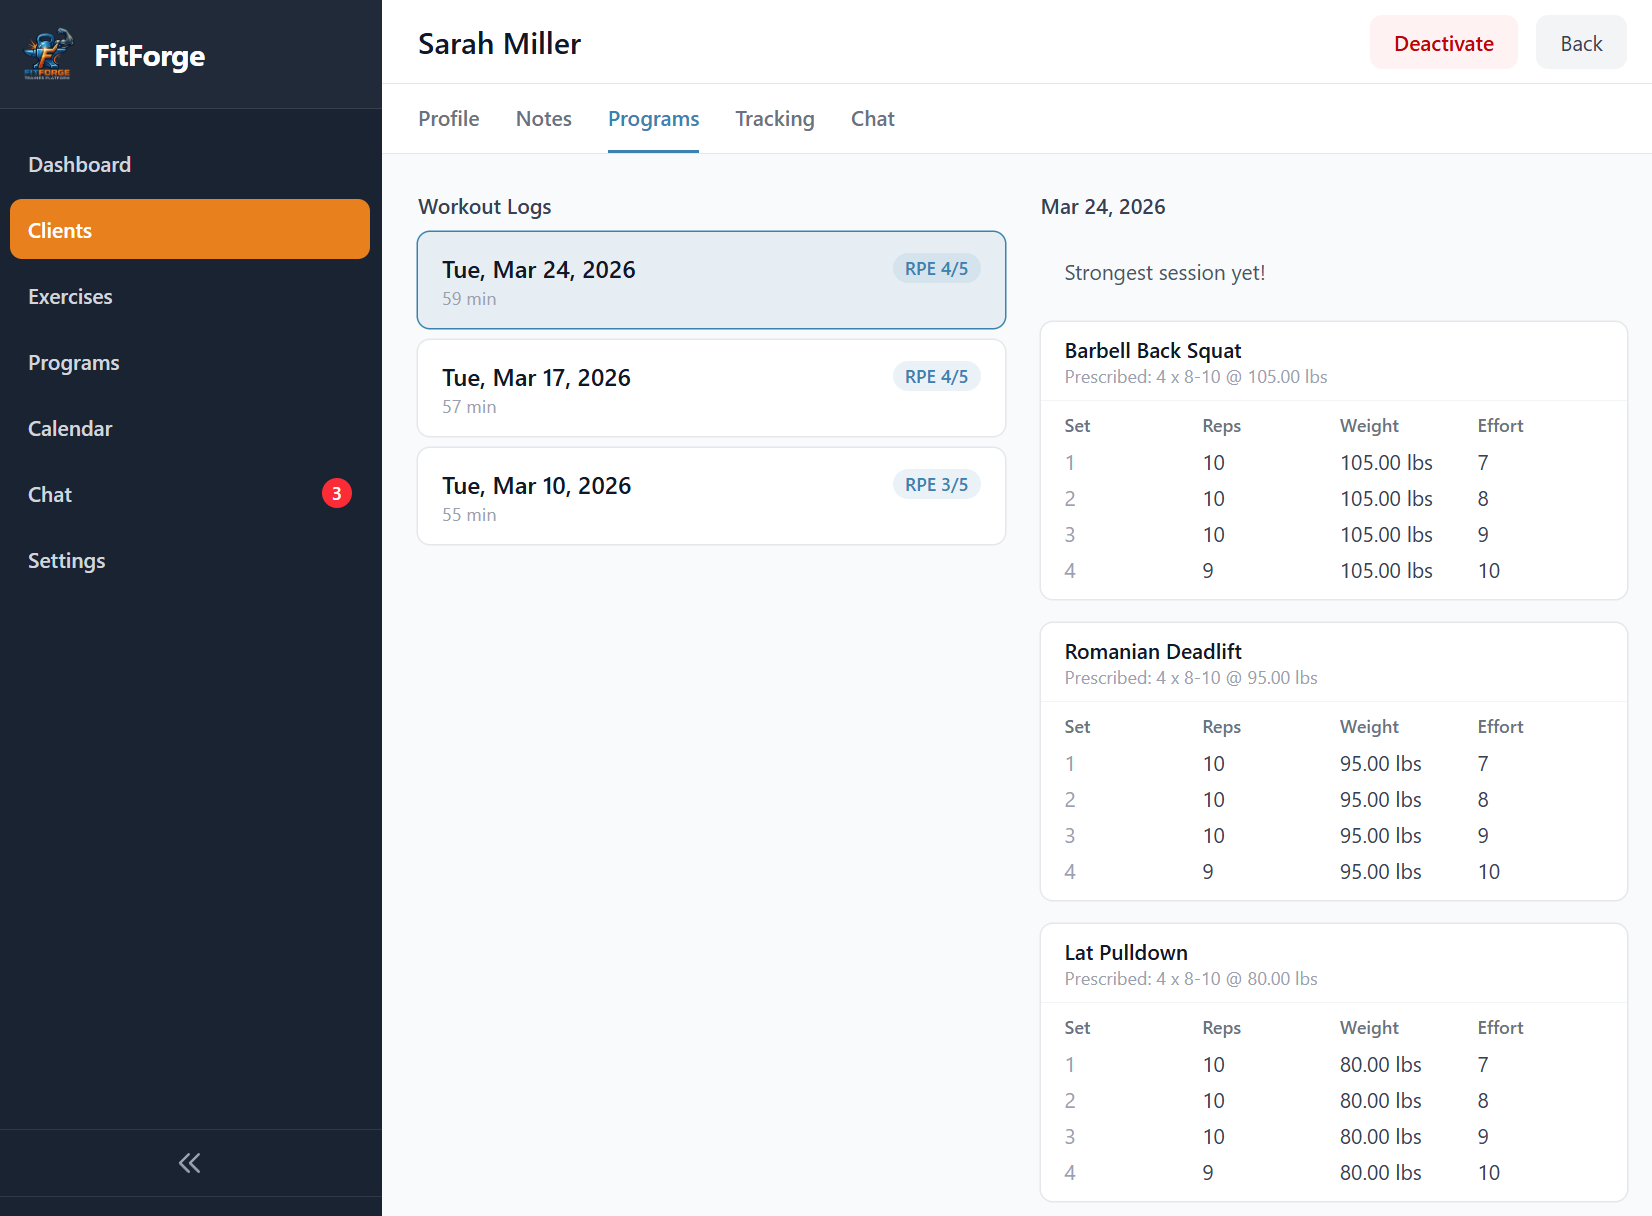The height and width of the screenshot is (1216, 1652).
Task: Select the Tue, Mar 17, 2026 workout log
Action: click(x=710, y=388)
